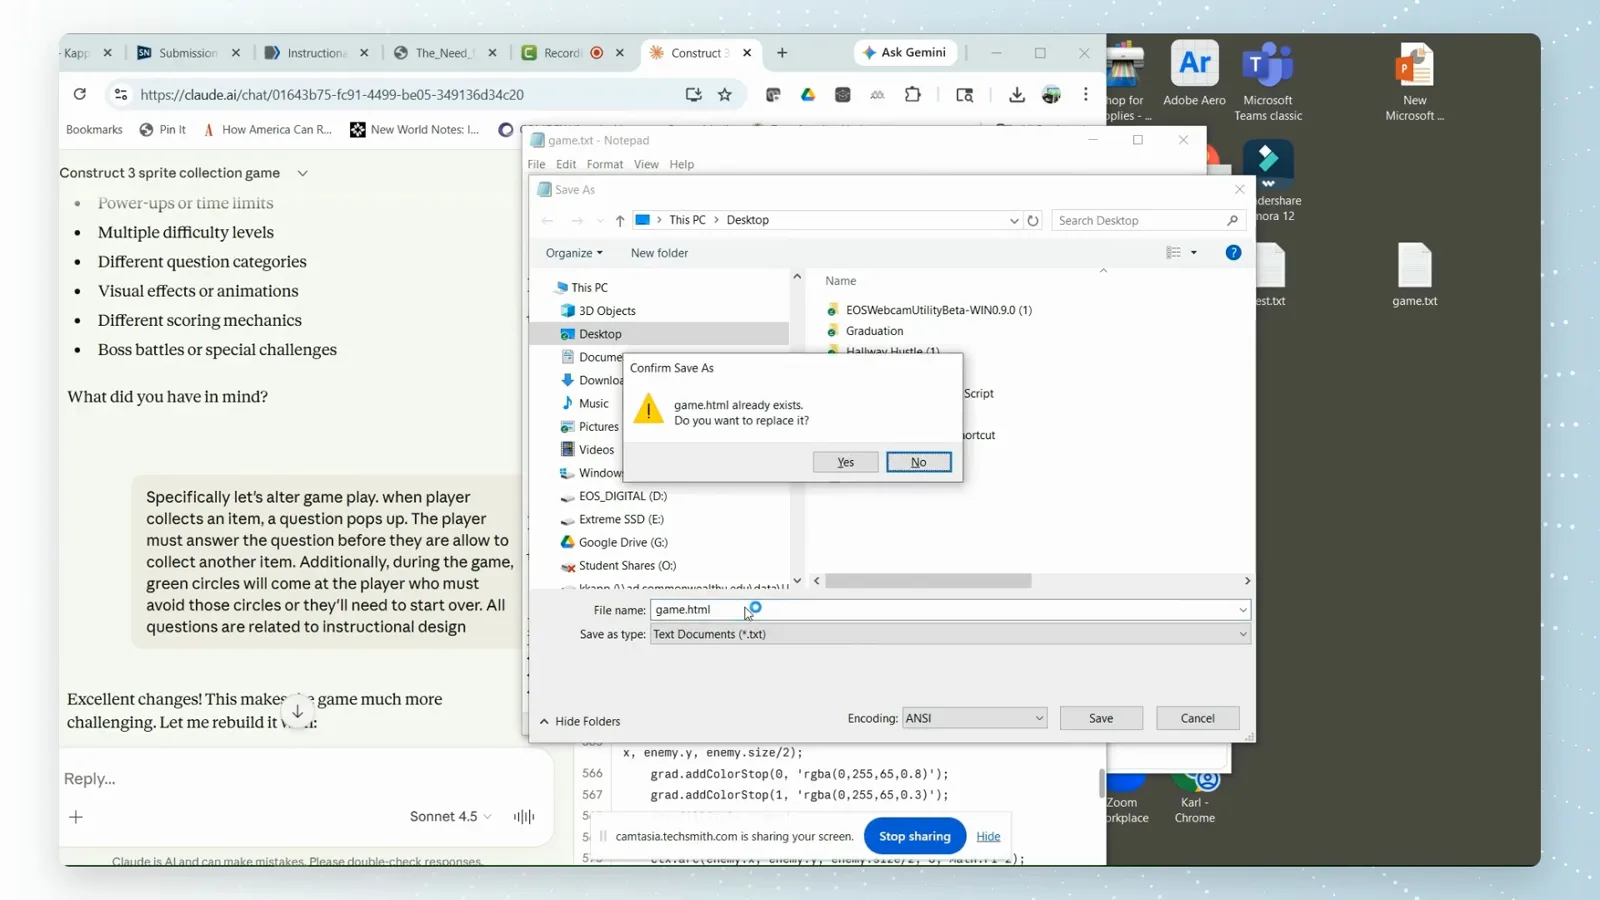1600x900 pixels.
Task: Click the voice input icon in Claude
Action: (x=524, y=816)
